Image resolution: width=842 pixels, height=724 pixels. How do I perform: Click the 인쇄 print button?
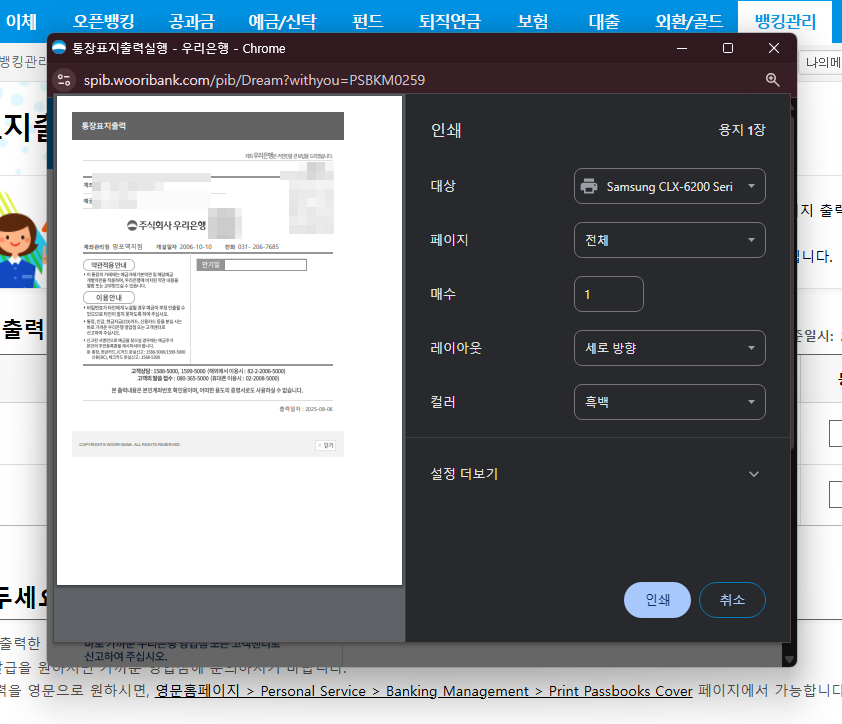(x=657, y=599)
